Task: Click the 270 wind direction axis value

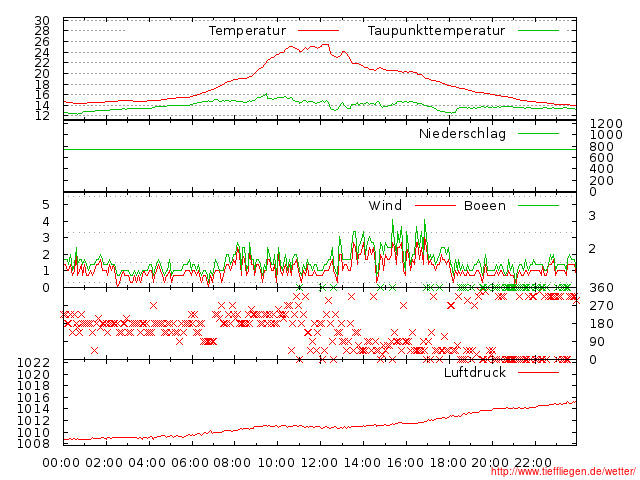Action: point(602,306)
